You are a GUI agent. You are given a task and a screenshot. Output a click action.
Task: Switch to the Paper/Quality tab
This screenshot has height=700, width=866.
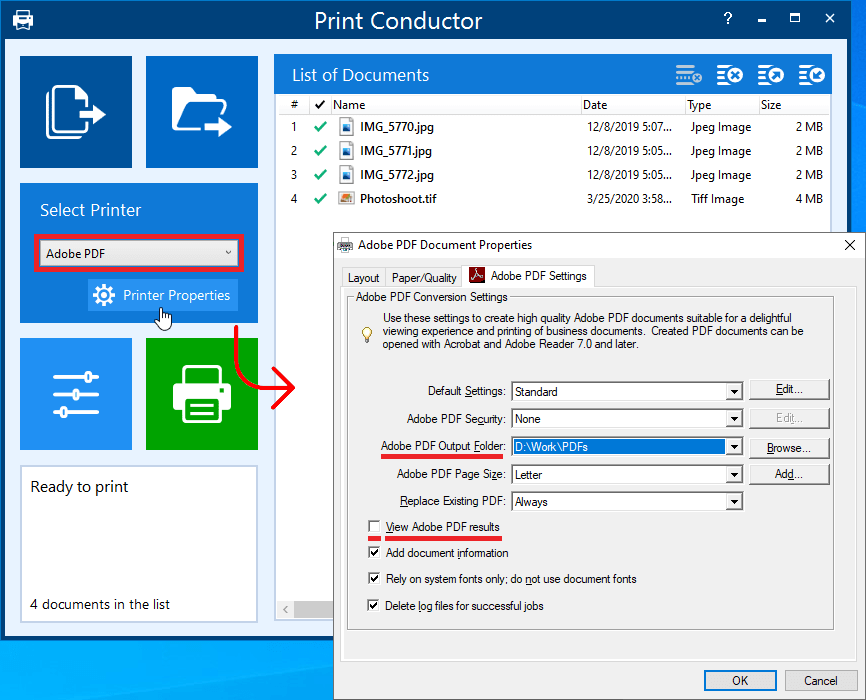pos(424,278)
